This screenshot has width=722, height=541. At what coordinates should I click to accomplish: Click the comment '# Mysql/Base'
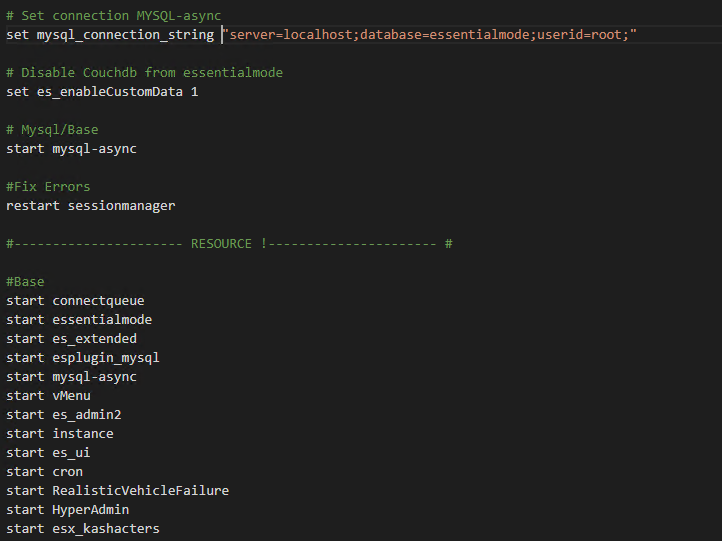52,130
